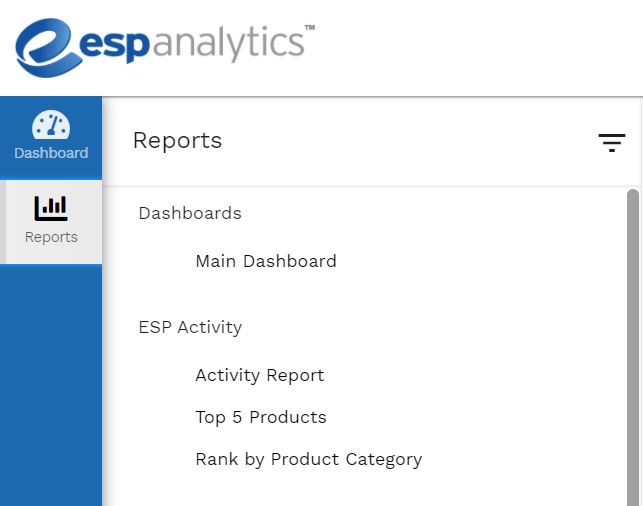Viewport: 643px width, 506px height.
Task: Collapse the ESP Activity category header
Action: [x=190, y=328]
